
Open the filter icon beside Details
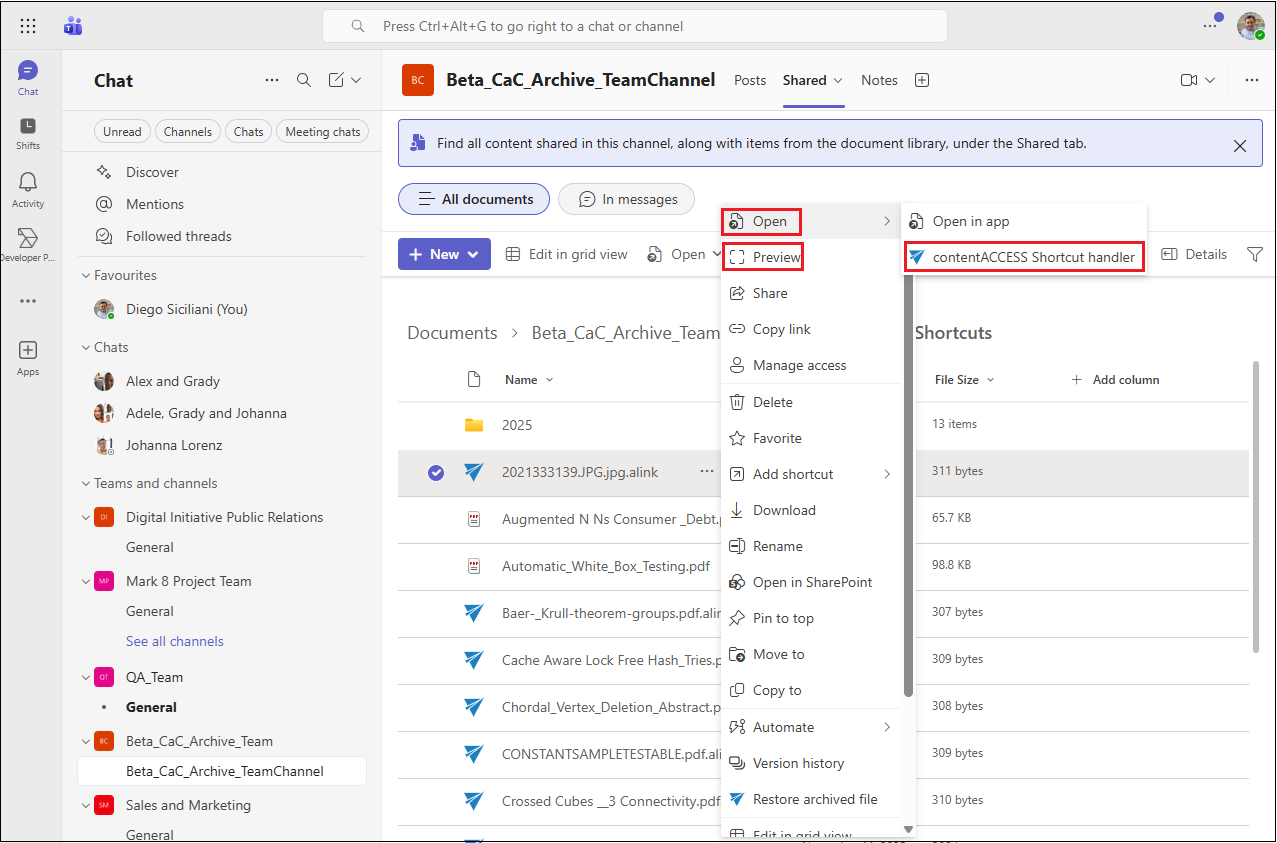pyautogui.click(x=1255, y=255)
